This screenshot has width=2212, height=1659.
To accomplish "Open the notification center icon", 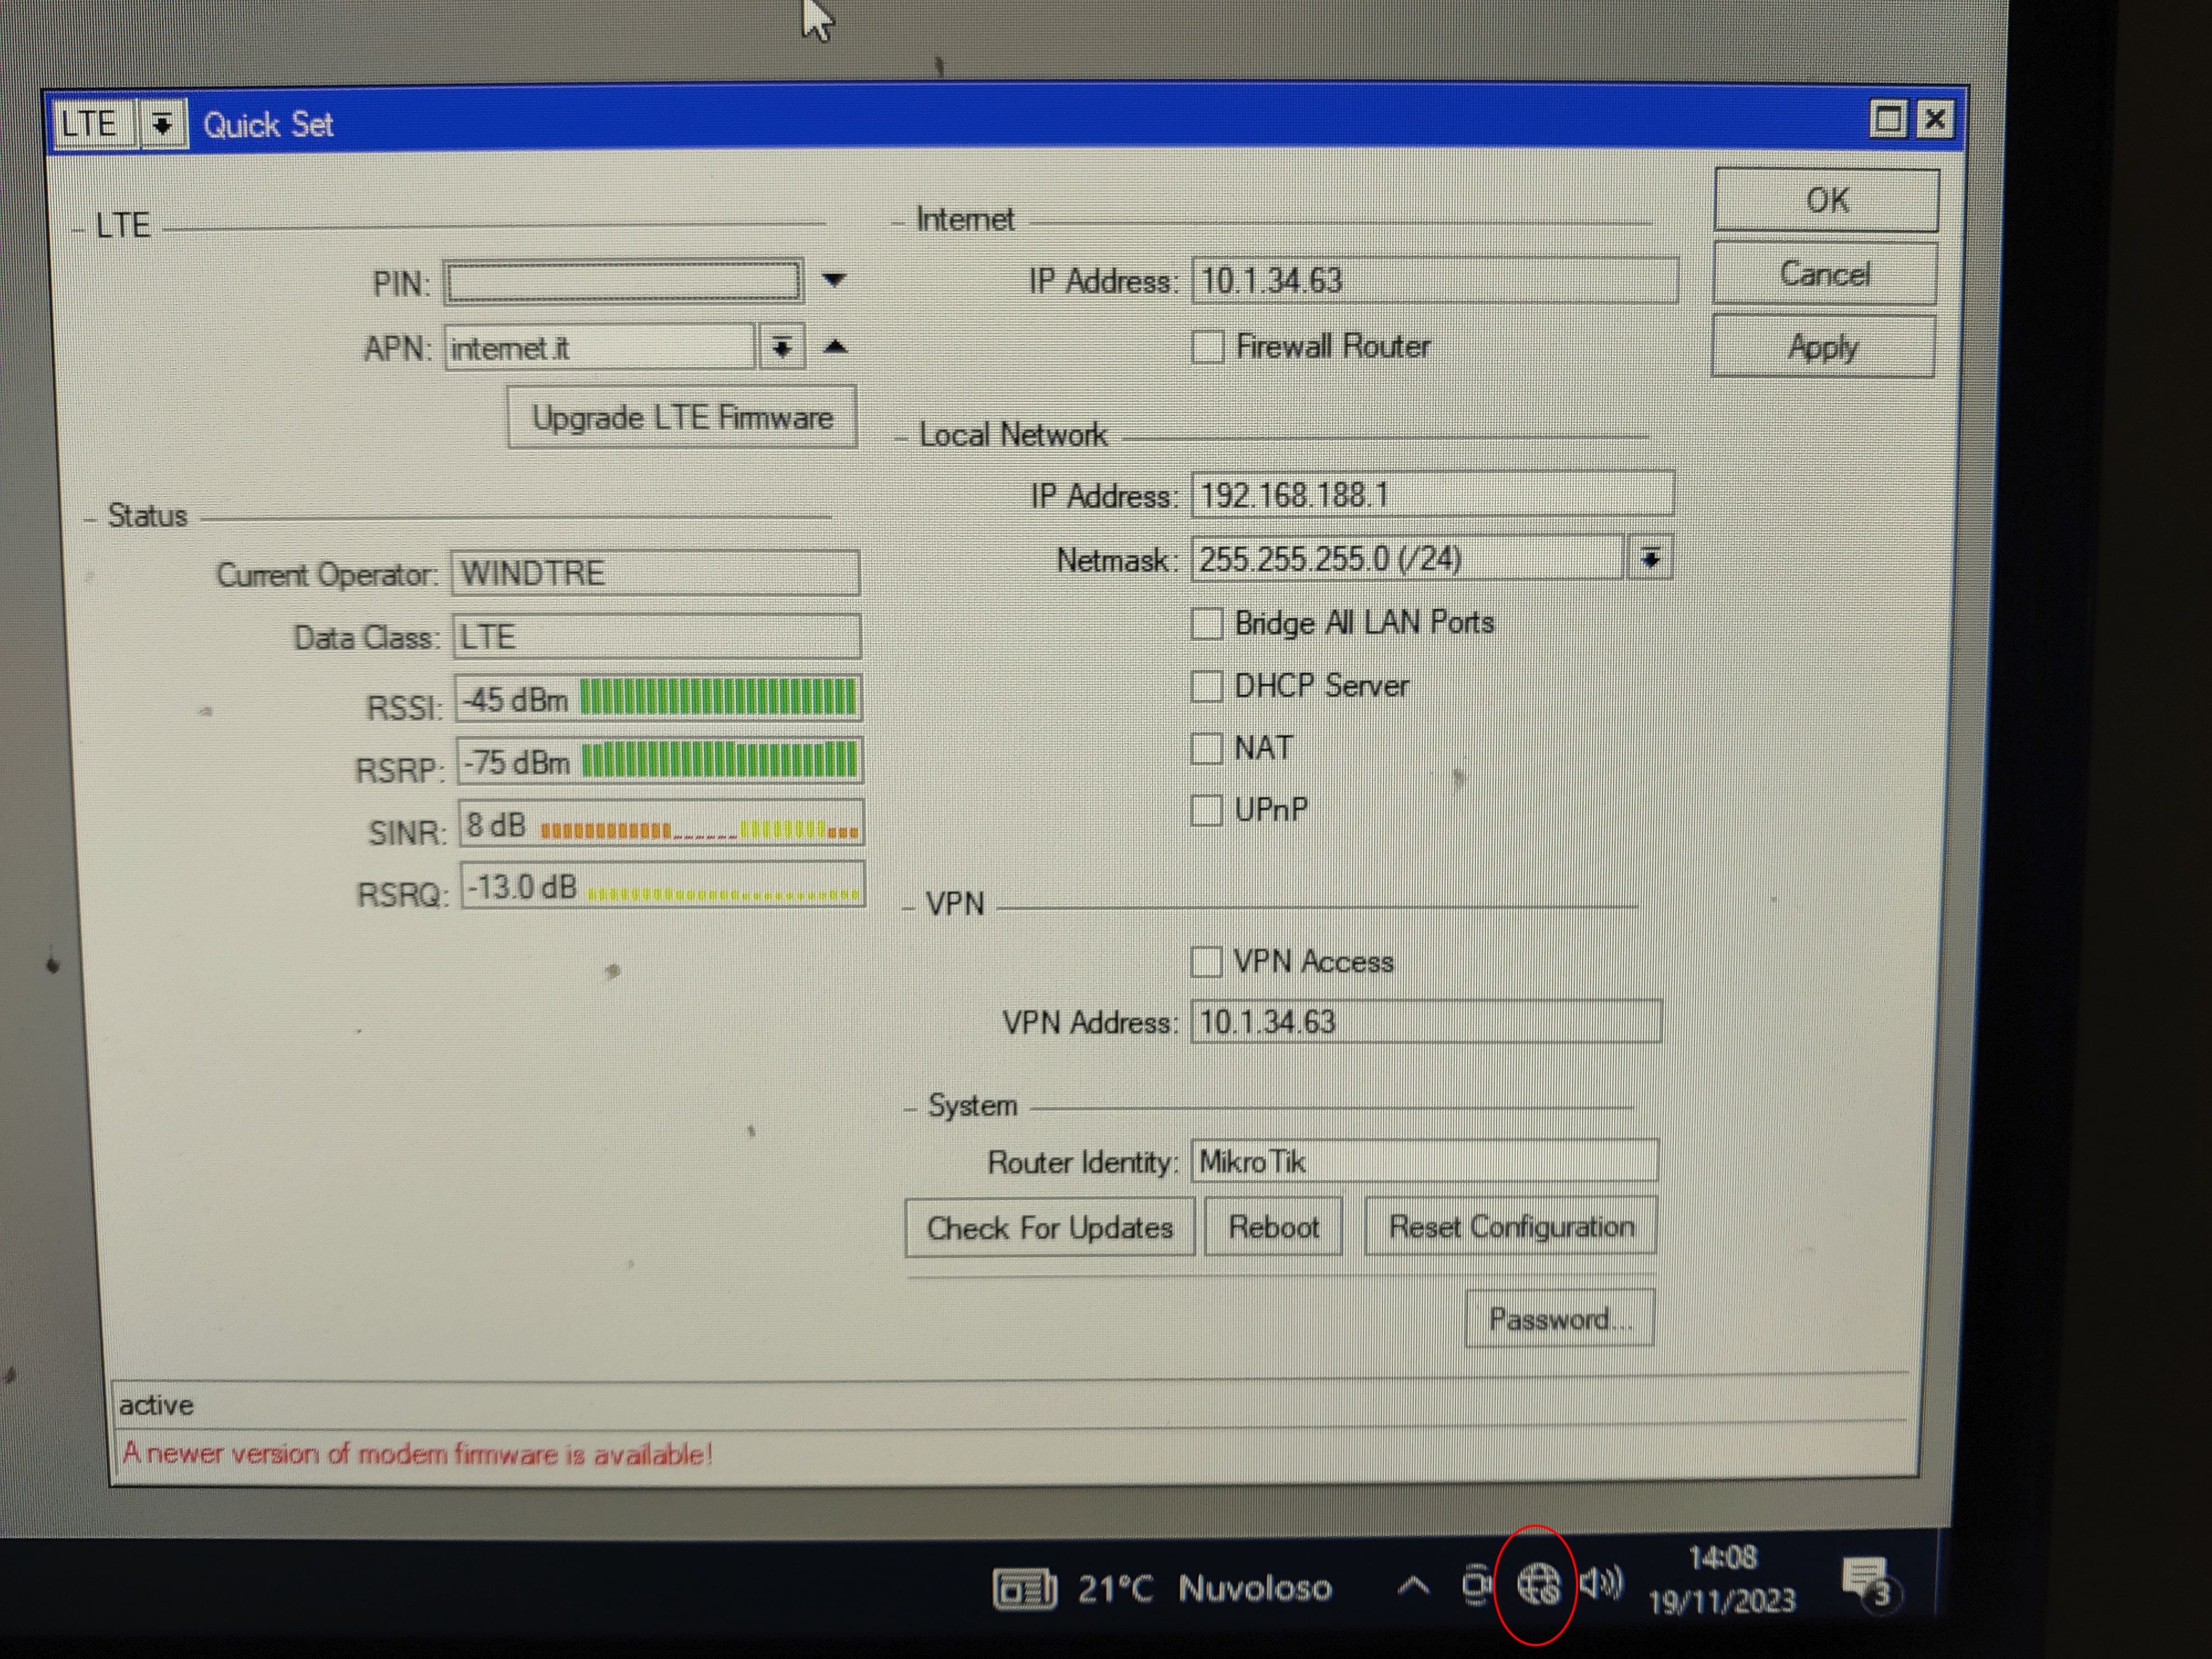I will tap(1869, 1584).
